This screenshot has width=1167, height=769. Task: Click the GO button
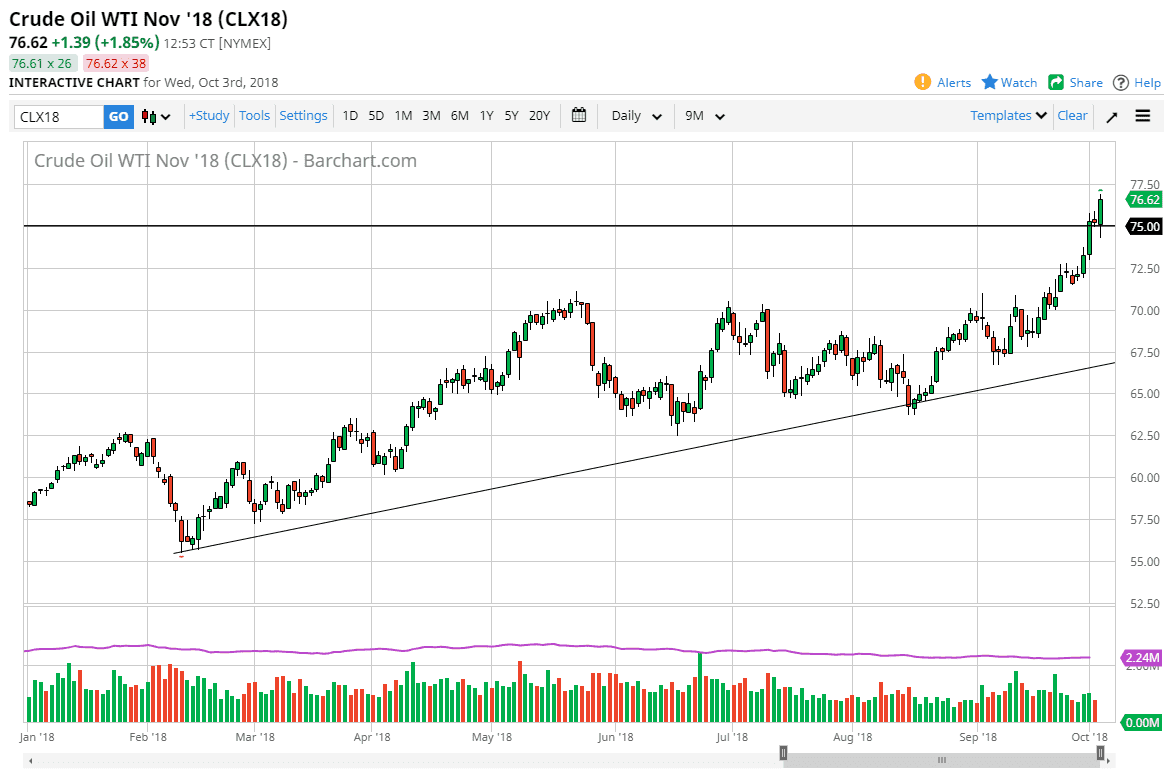pos(118,116)
